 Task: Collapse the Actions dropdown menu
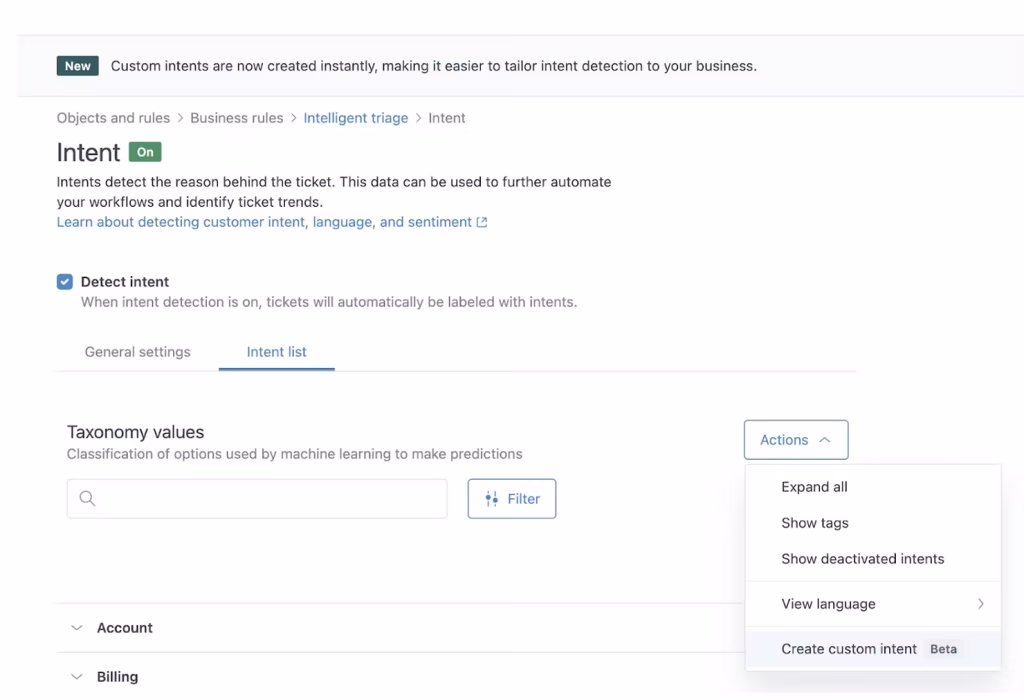coord(795,439)
